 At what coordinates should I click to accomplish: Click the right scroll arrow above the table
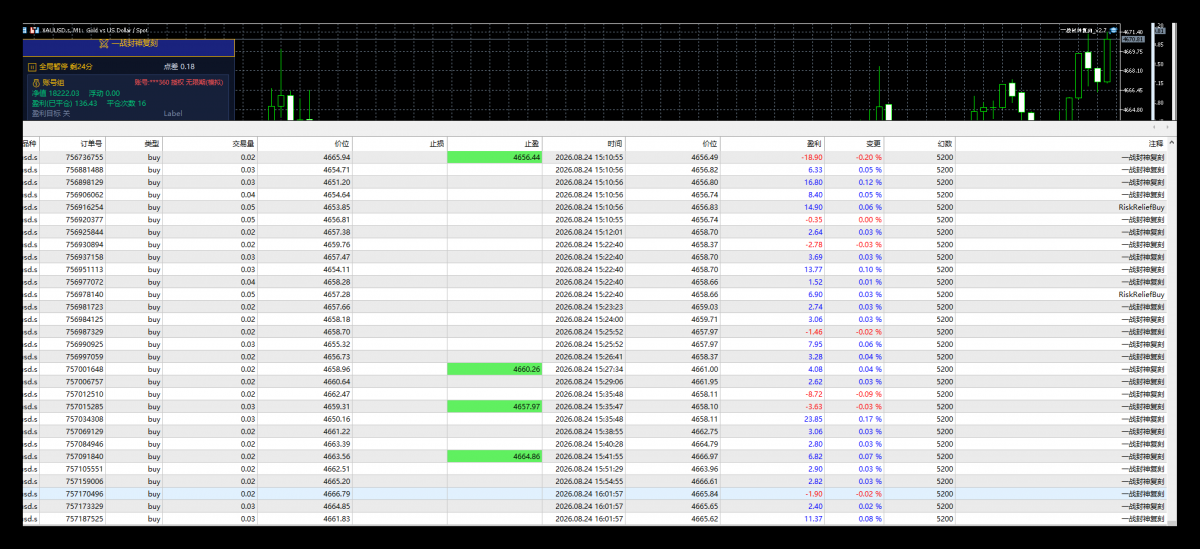1166,127
